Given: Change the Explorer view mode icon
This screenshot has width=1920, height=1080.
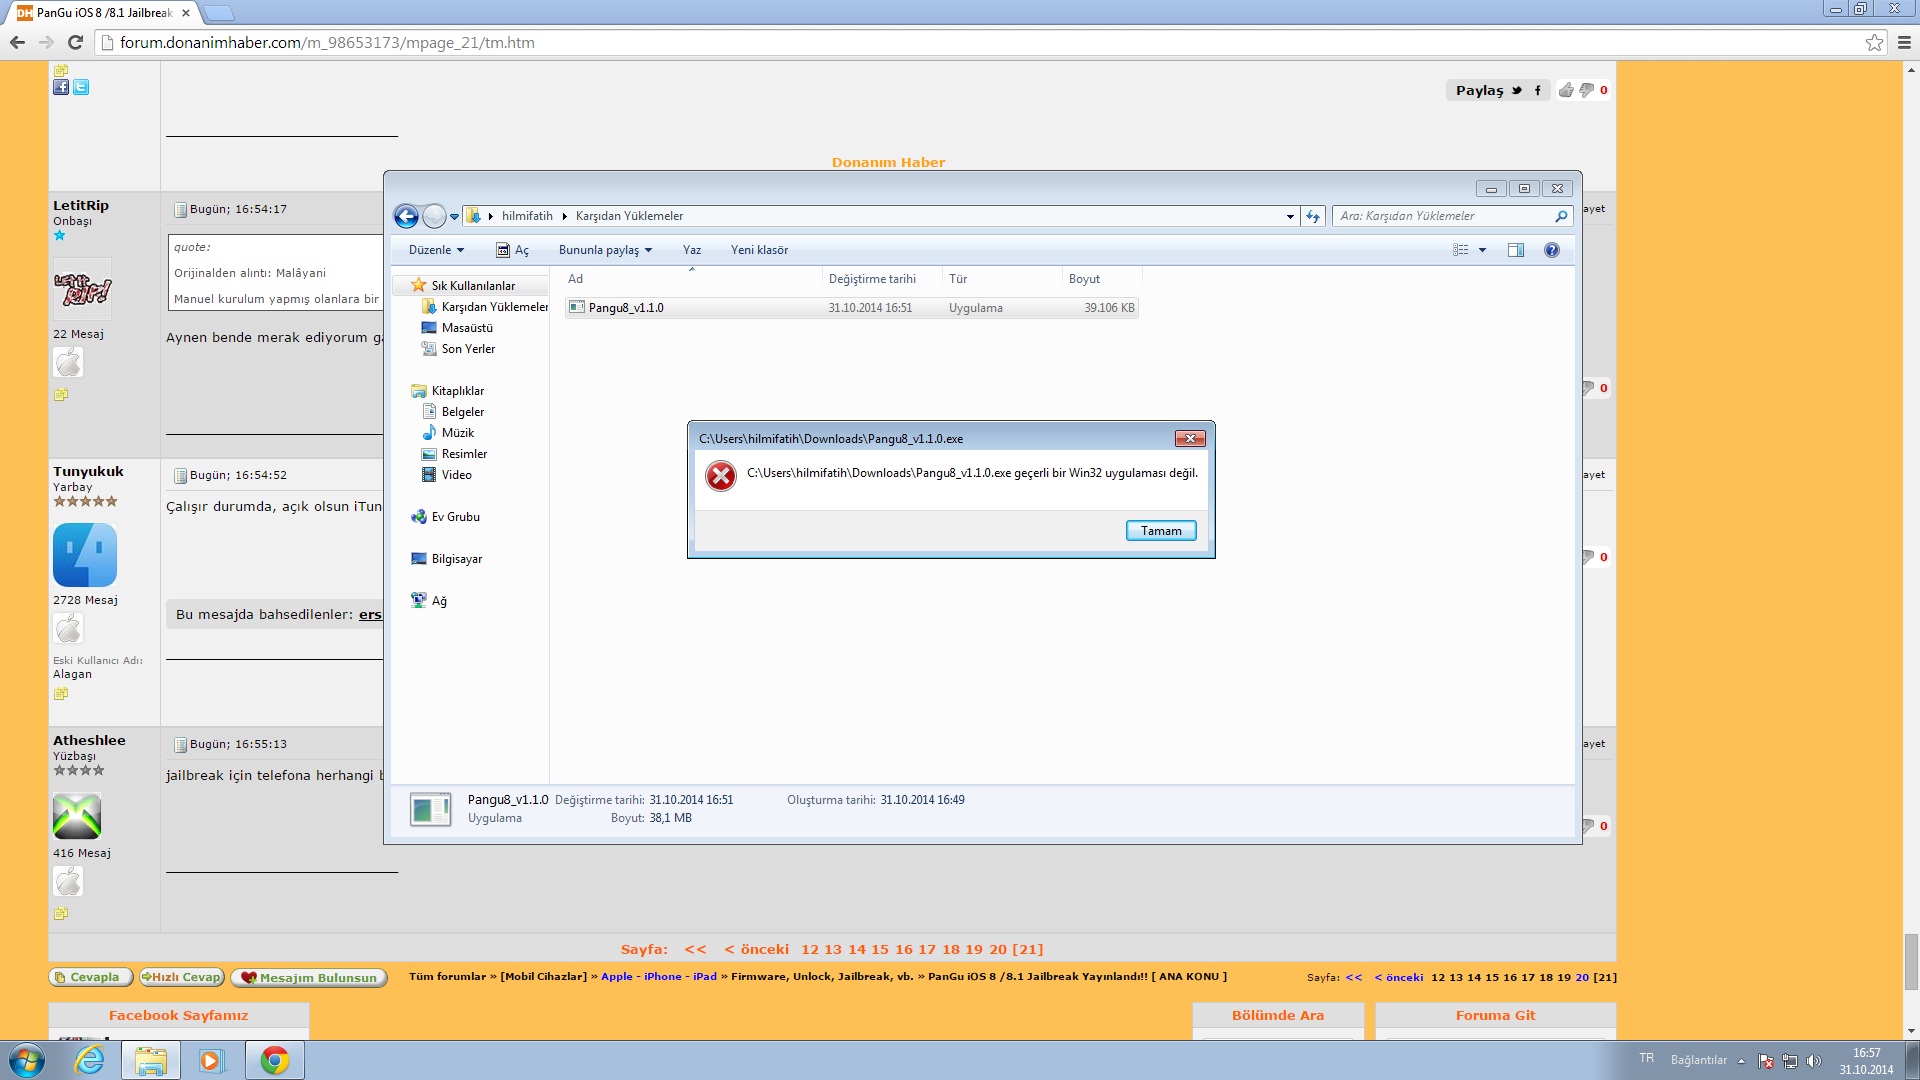Looking at the screenshot, I should (1461, 250).
